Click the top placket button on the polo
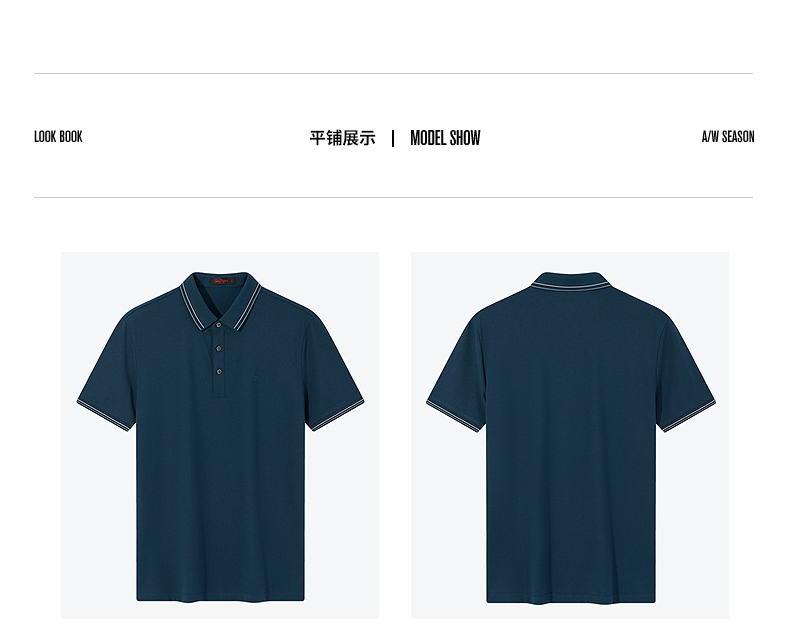 tap(218, 325)
